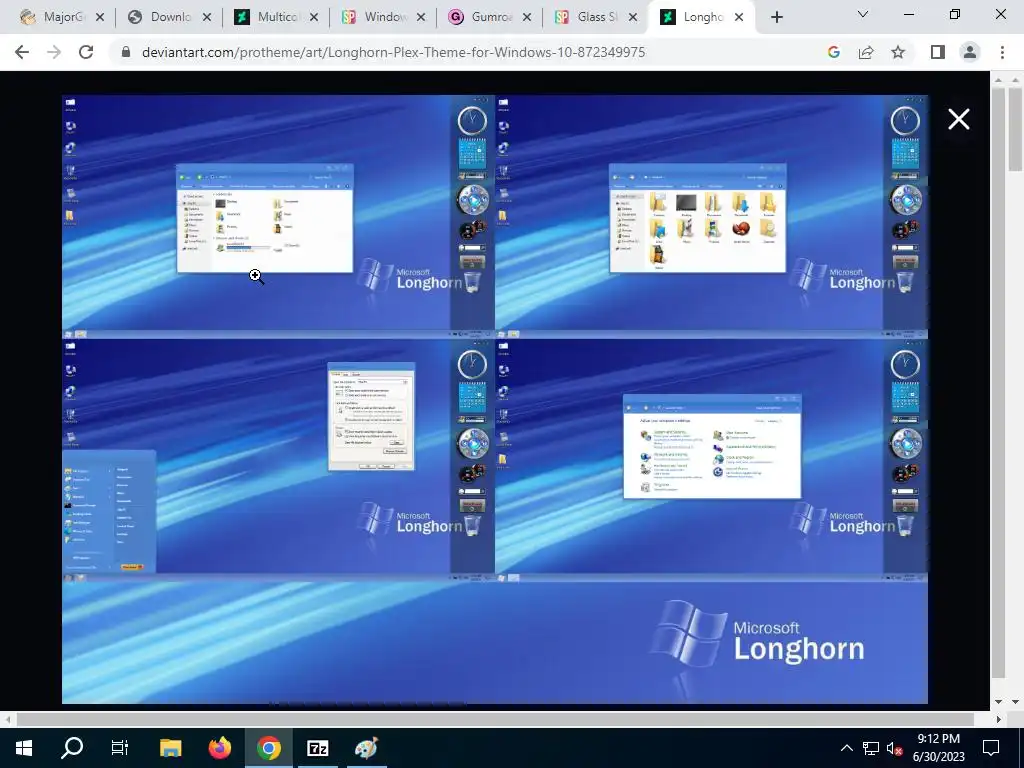The image size is (1024, 768).
Task: Open the browser side panel
Action: coord(938,52)
